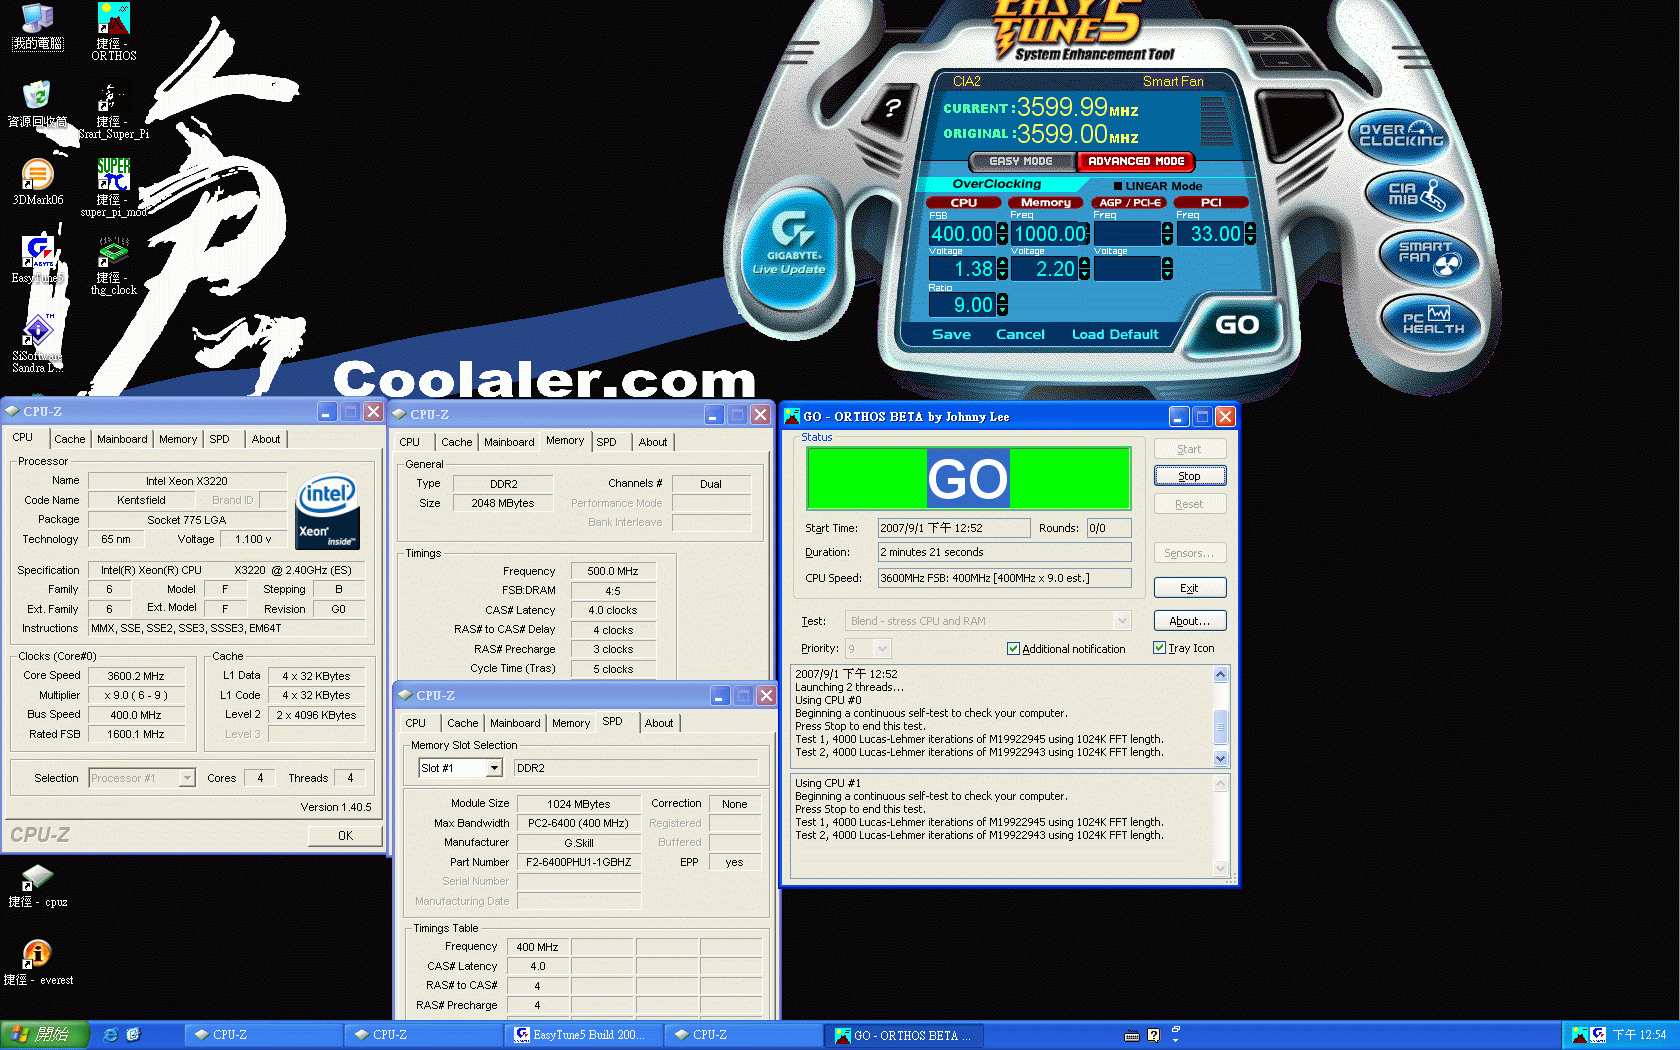Viewport: 1680px width, 1050px height.
Task: Click the CPU #0 log scrollbar thumb
Action: 1220,726
